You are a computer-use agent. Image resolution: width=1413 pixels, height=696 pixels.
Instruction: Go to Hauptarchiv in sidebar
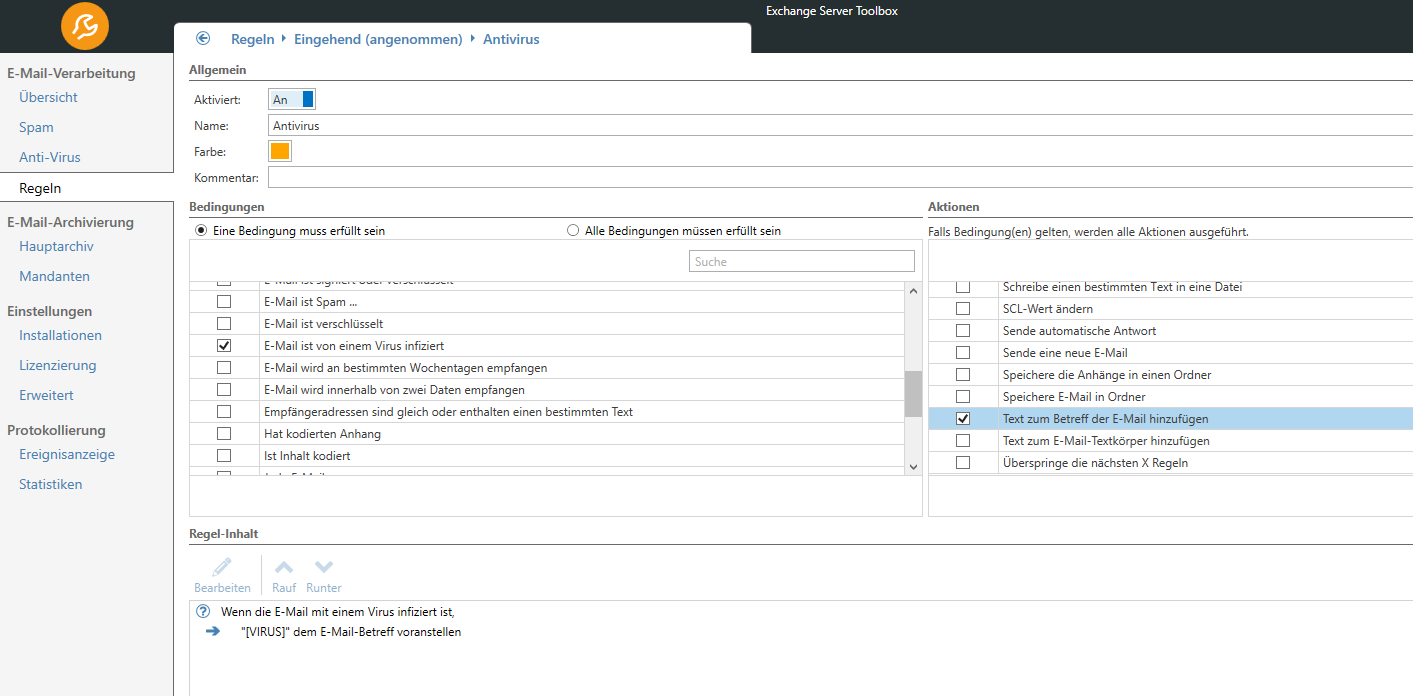point(56,247)
